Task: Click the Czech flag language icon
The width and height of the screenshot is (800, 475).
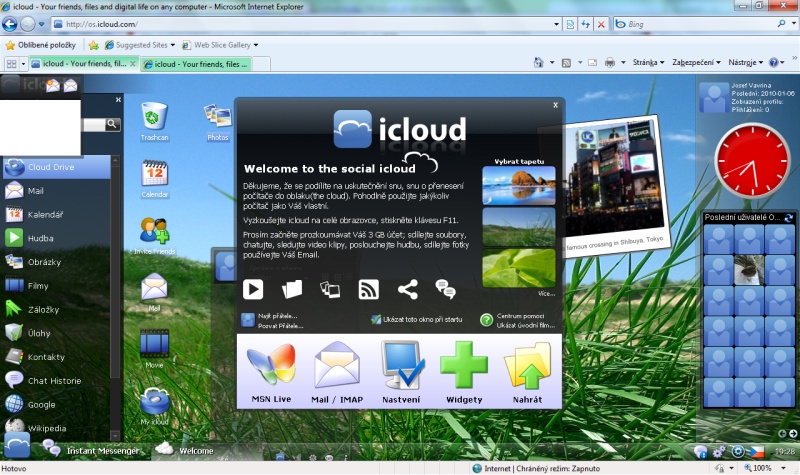Action: (757, 452)
